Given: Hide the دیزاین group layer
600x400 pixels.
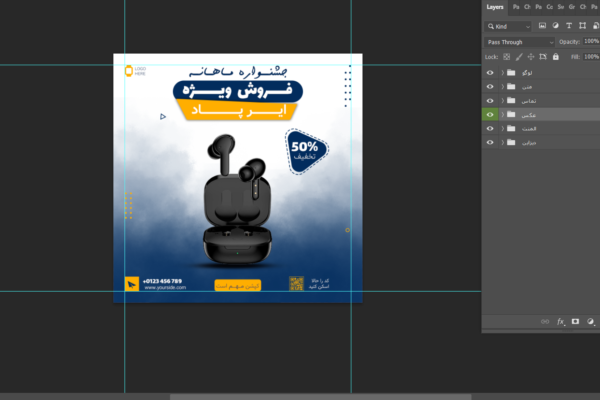Looking at the screenshot, I should (x=490, y=142).
